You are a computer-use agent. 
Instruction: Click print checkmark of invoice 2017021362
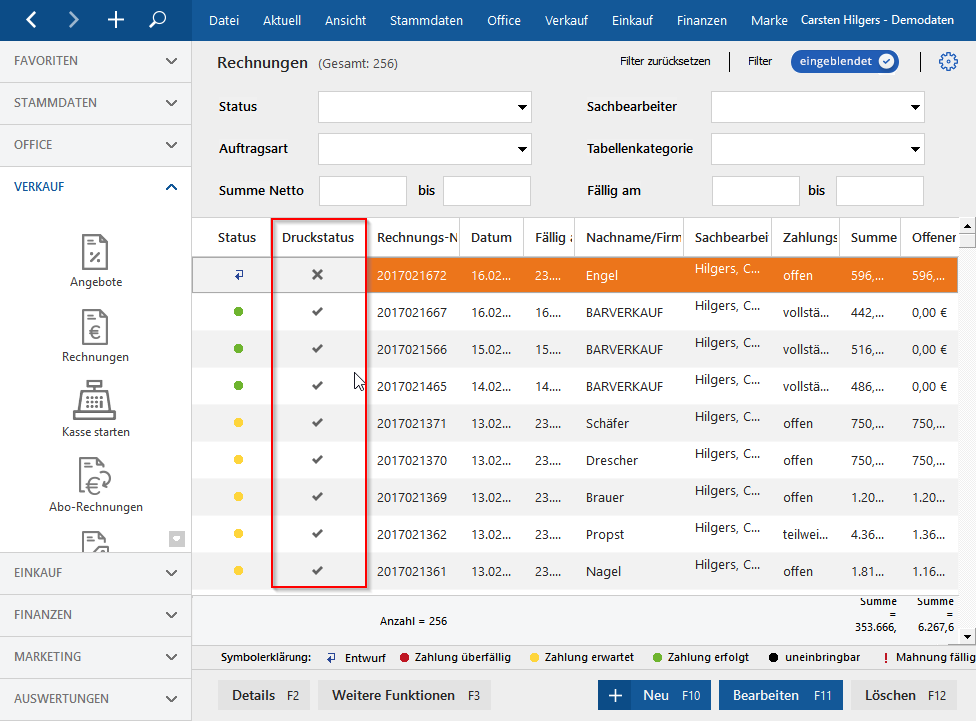point(317,534)
